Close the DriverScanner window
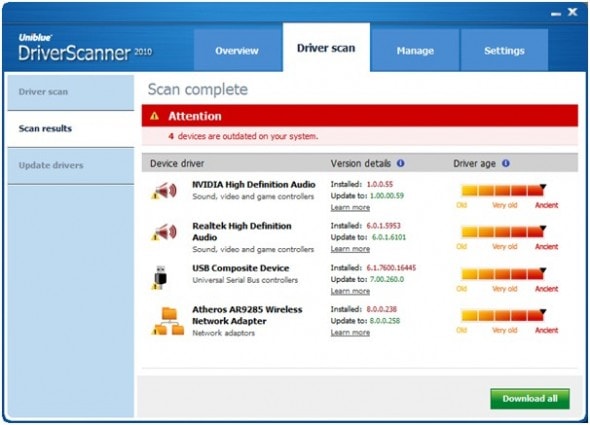 573,12
